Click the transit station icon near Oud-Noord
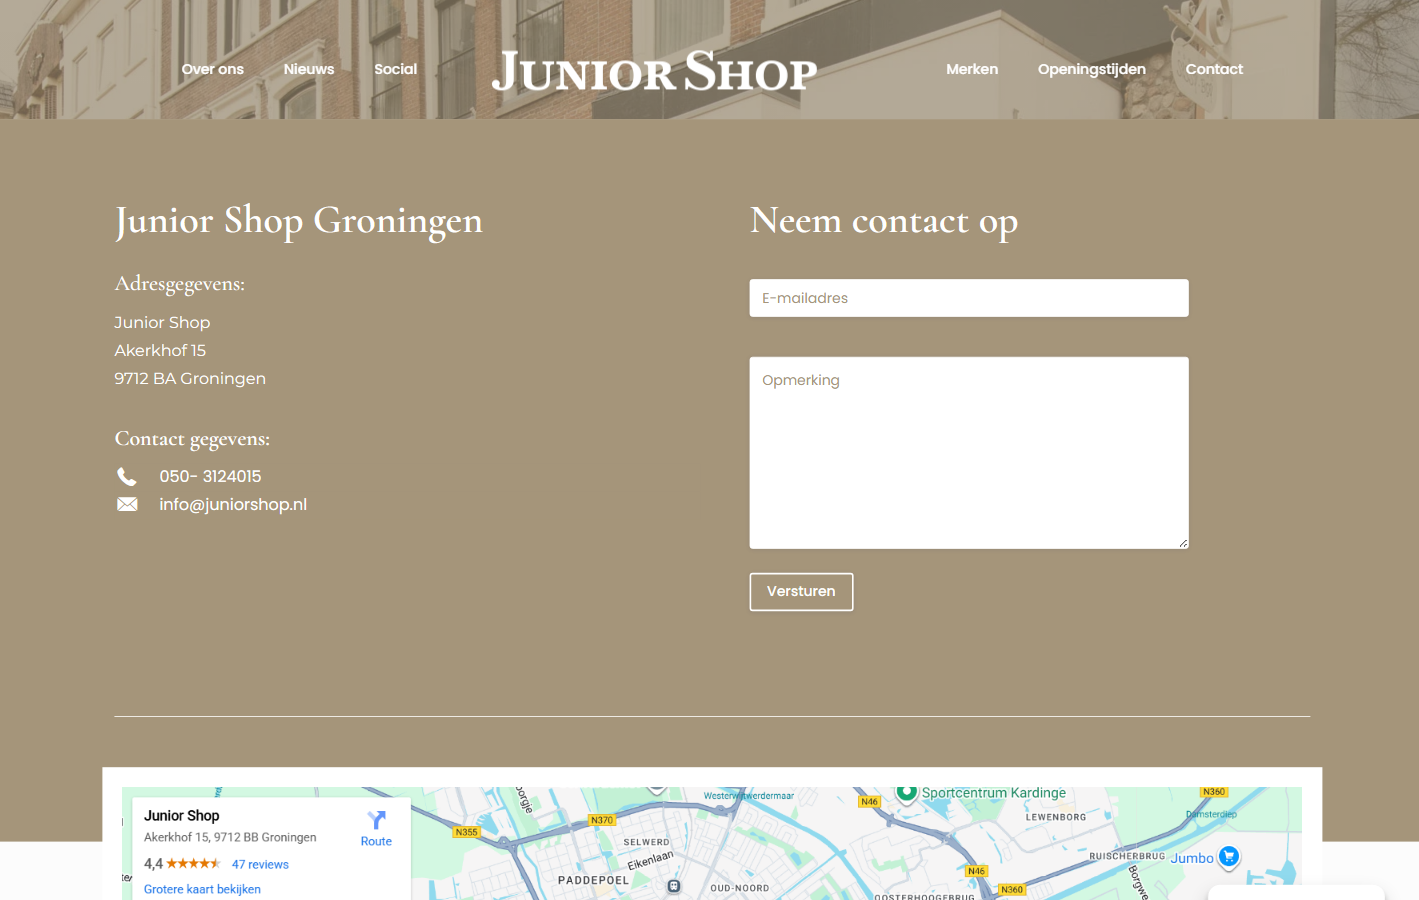This screenshot has height=900, width=1419. [675, 886]
